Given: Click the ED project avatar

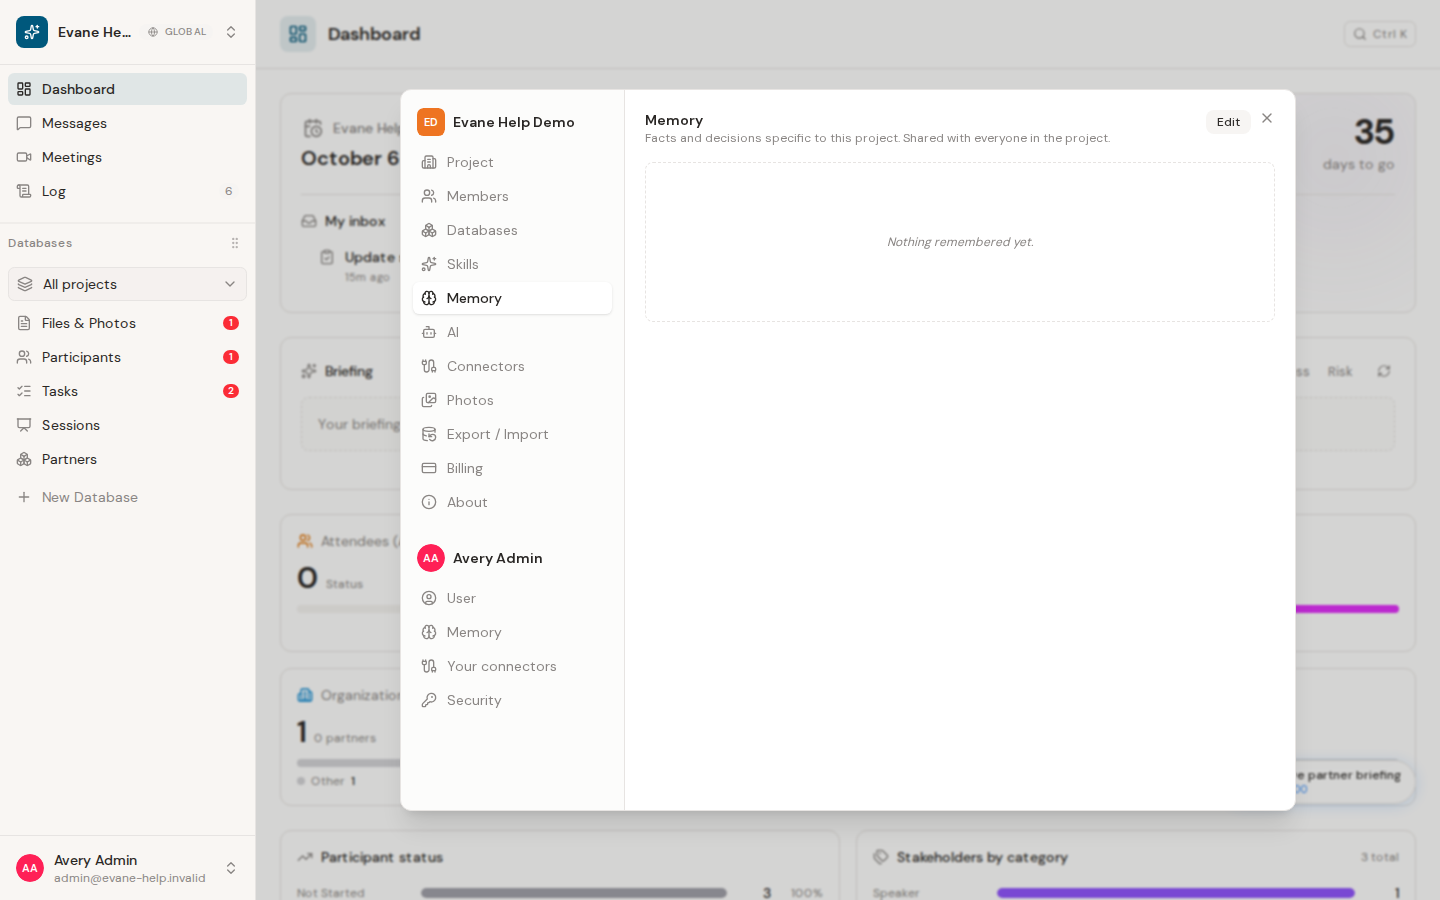Looking at the screenshot, I should [x=431, y=122].
